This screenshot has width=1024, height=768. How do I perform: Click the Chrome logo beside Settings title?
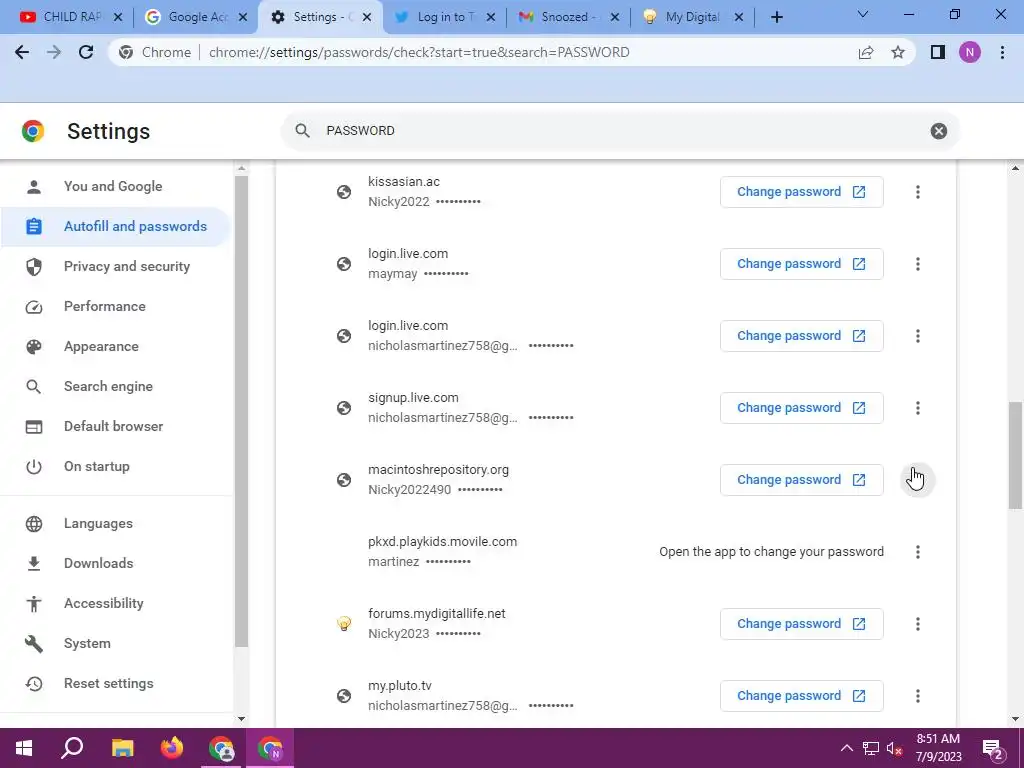(x=33, y=131)
